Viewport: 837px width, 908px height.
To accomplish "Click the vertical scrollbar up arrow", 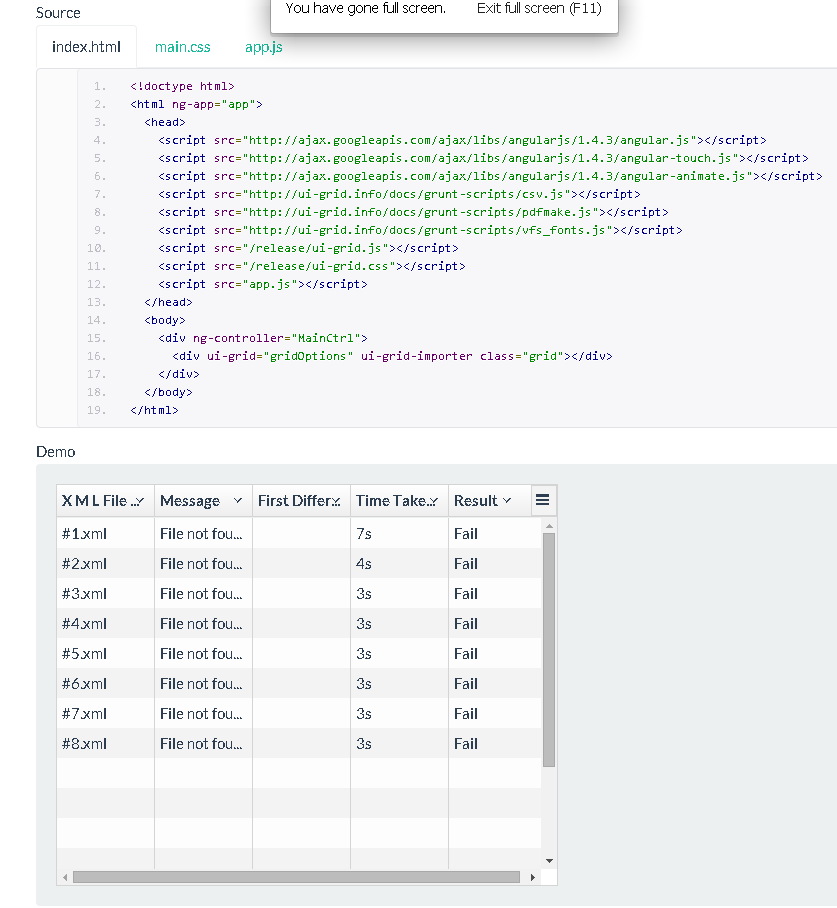I will point(548,525).
